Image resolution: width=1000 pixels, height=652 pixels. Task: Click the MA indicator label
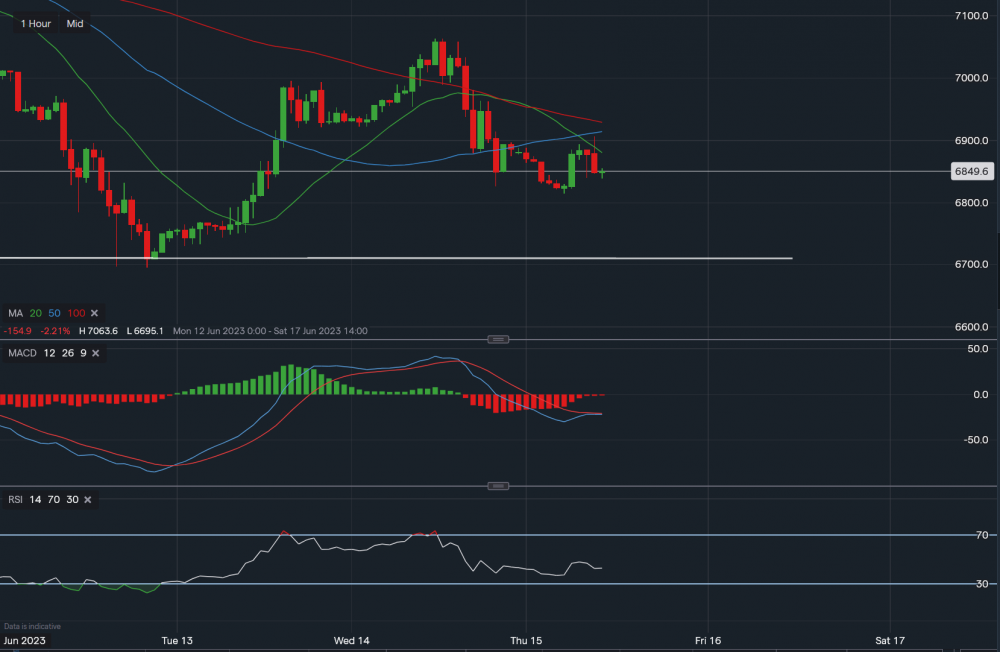point(15,313)
